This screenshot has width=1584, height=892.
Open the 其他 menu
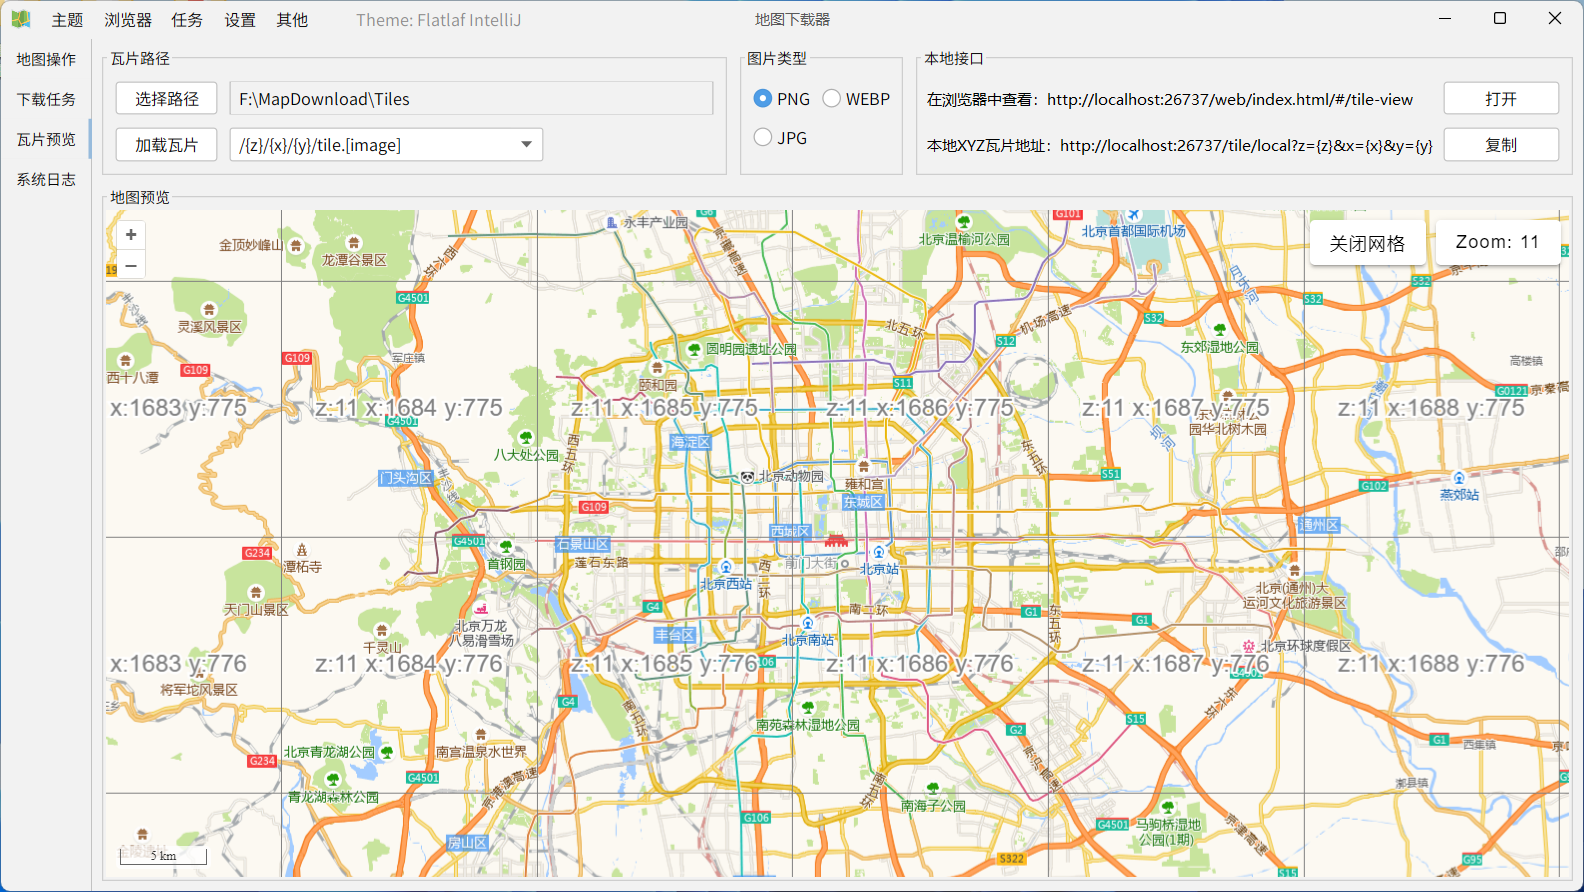pos(292,20)
